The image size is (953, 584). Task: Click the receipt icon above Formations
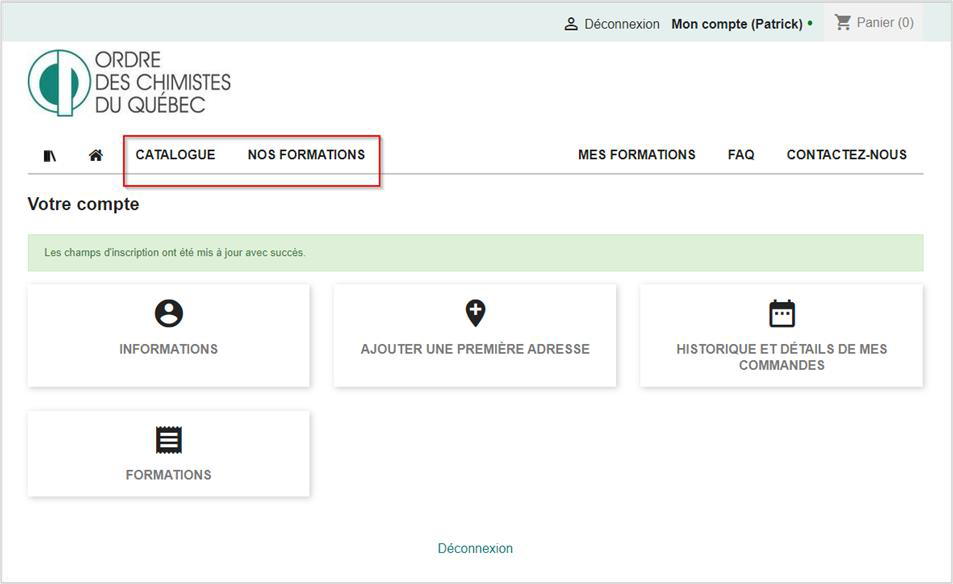click(x=169, y=440)
